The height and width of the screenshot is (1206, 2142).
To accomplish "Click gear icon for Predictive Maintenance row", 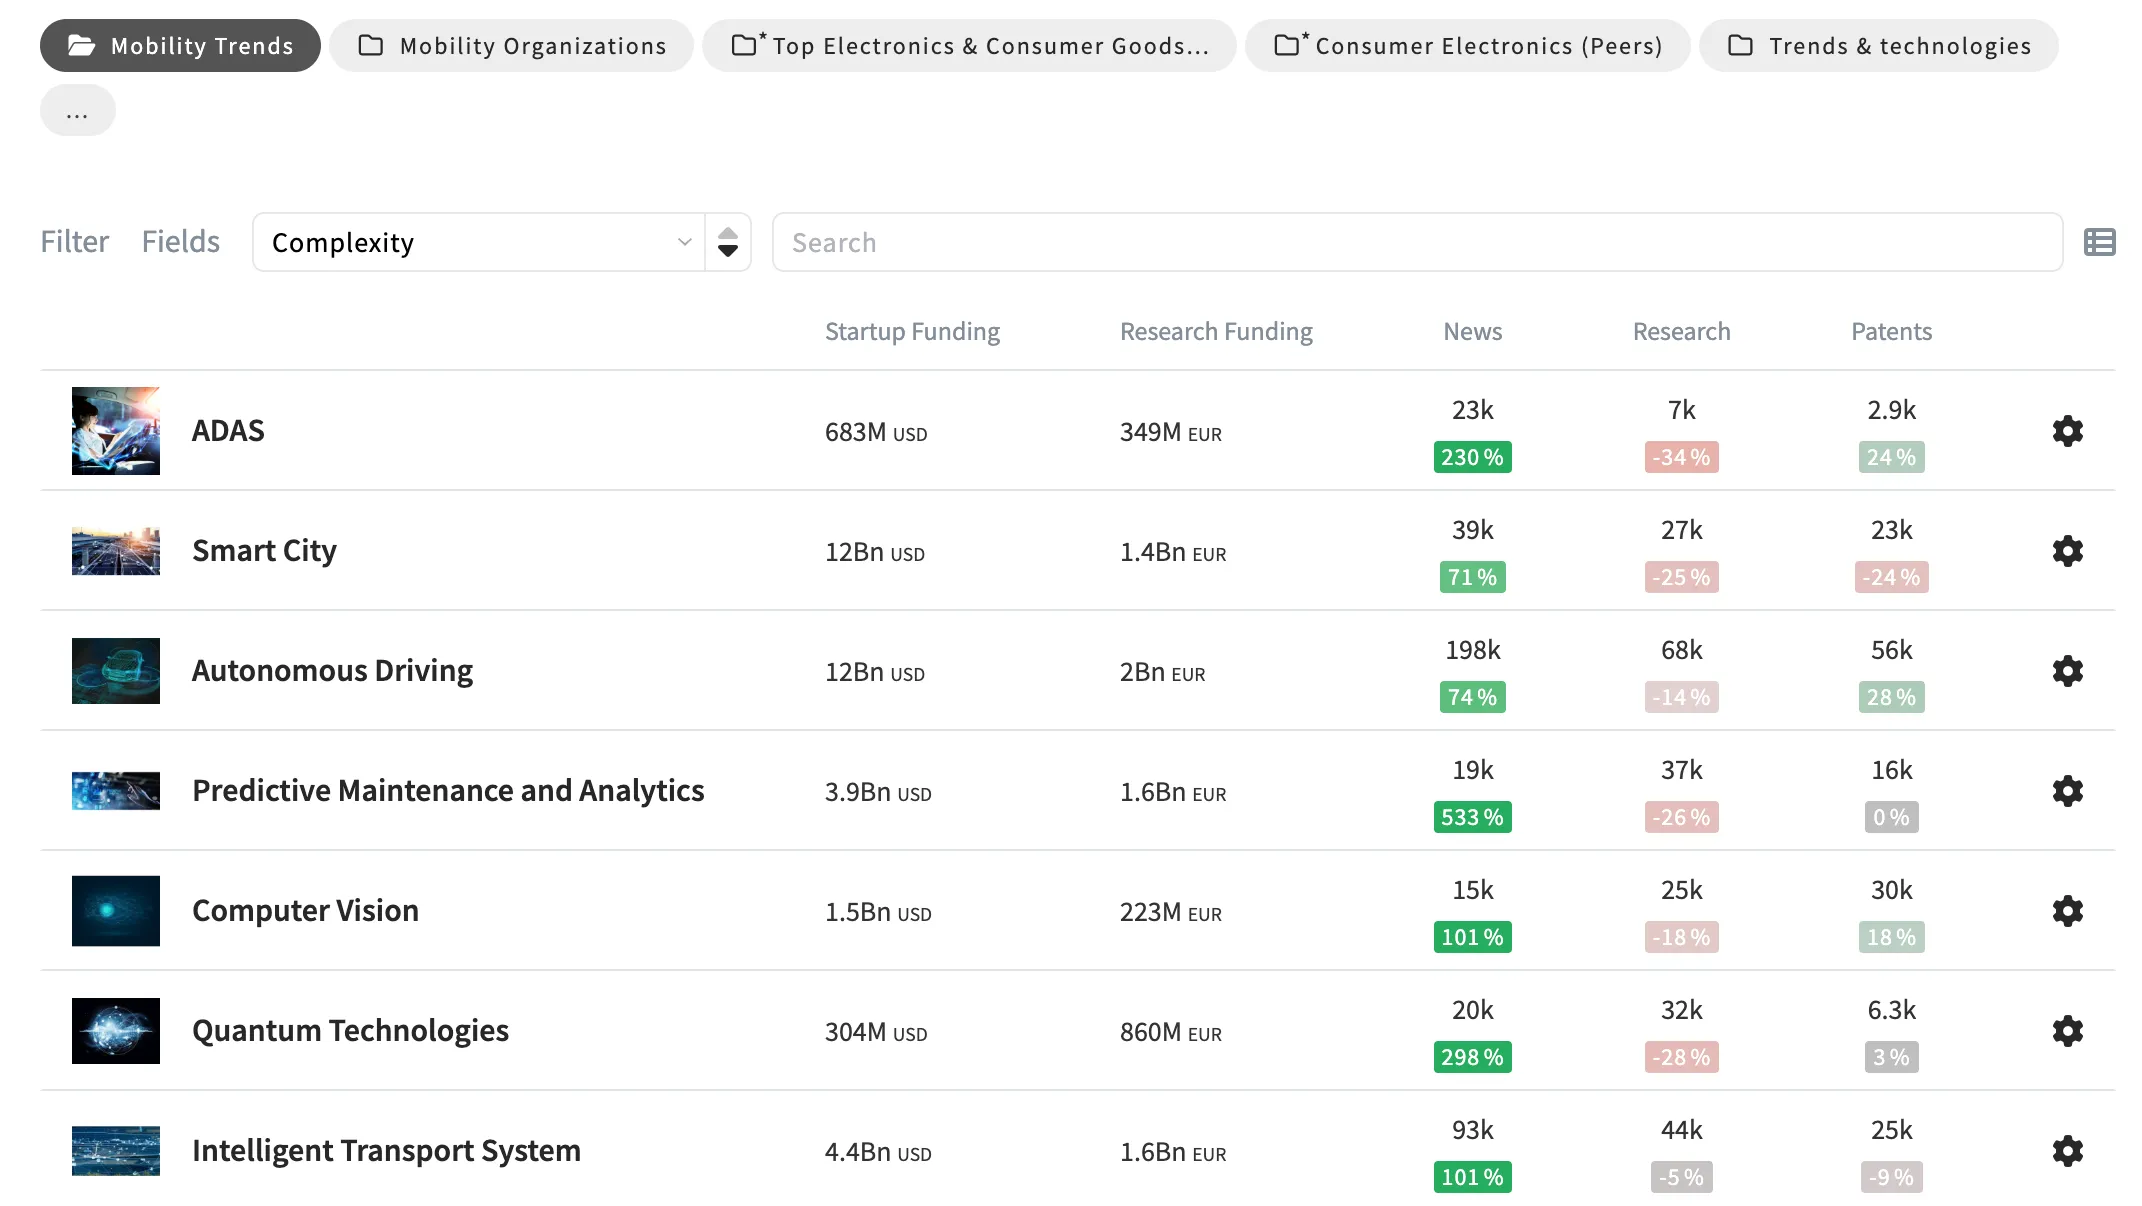I will [x=2067, y=791].
